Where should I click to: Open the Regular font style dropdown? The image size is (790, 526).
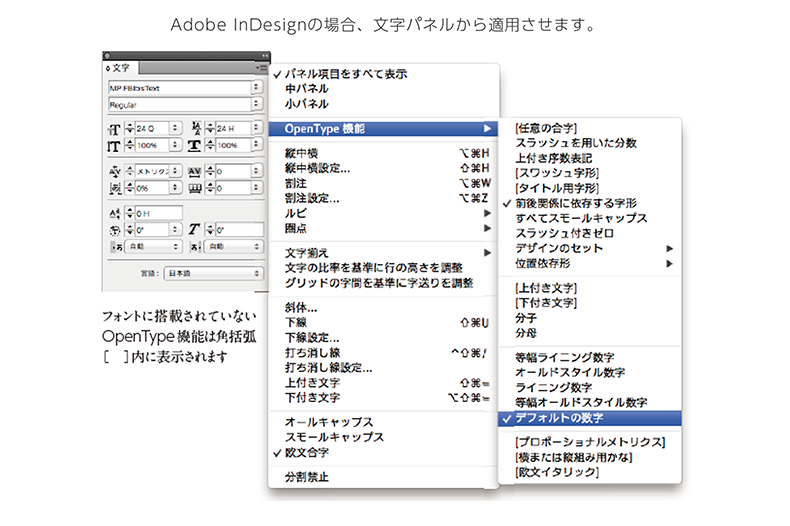256,104
